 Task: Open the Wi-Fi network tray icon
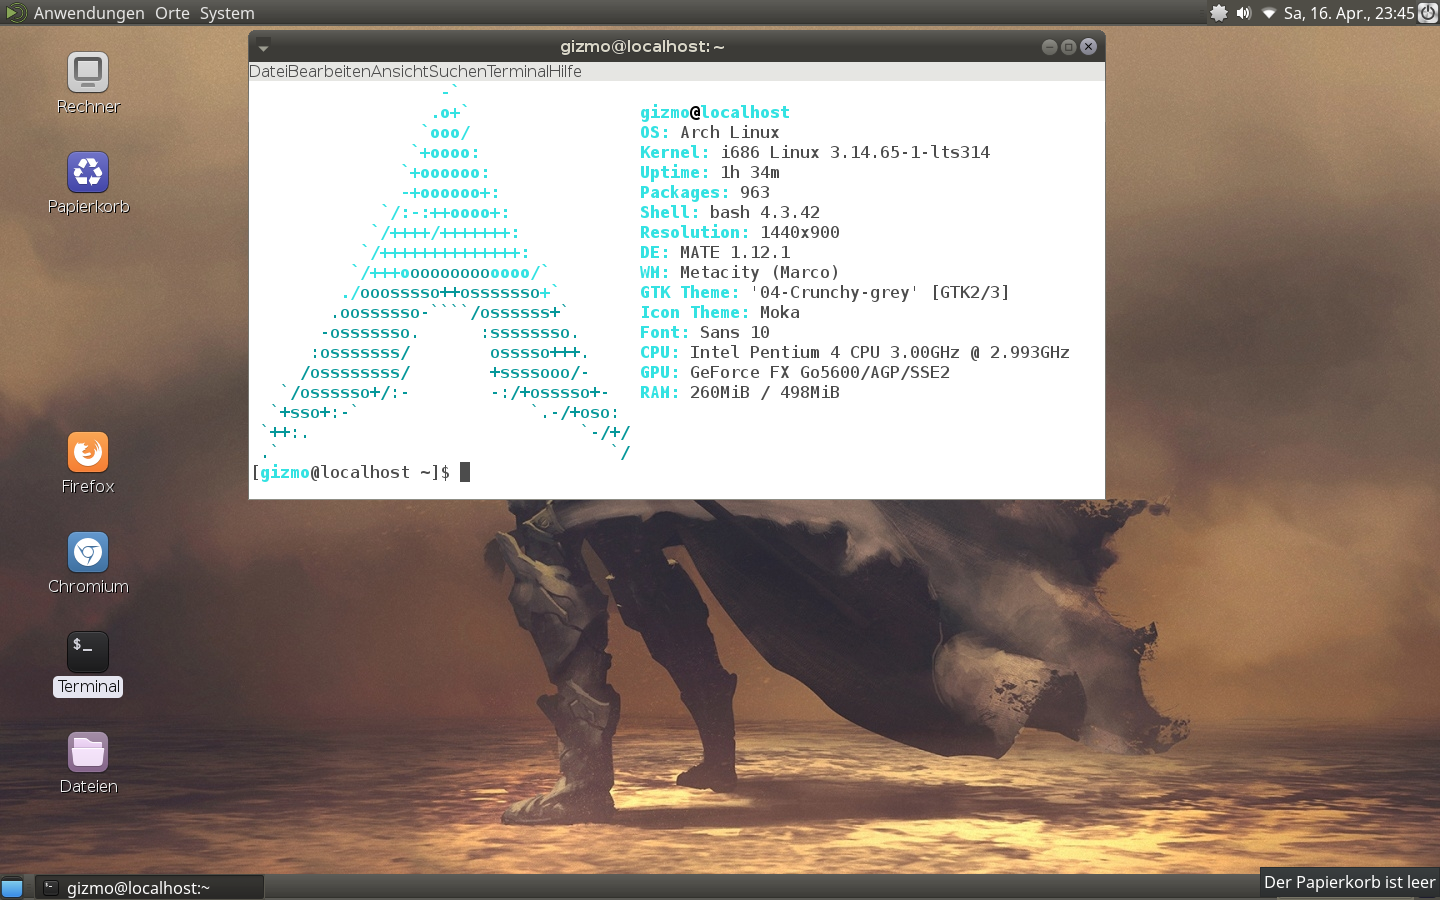pos(1268,13)
